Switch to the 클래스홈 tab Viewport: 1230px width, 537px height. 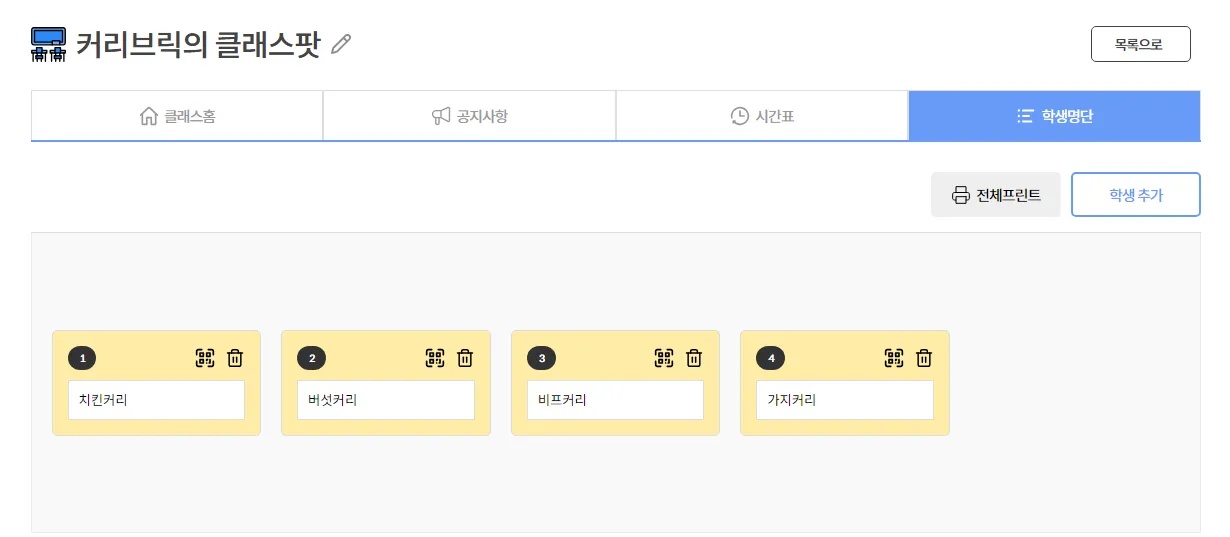[x=177, y=116]
